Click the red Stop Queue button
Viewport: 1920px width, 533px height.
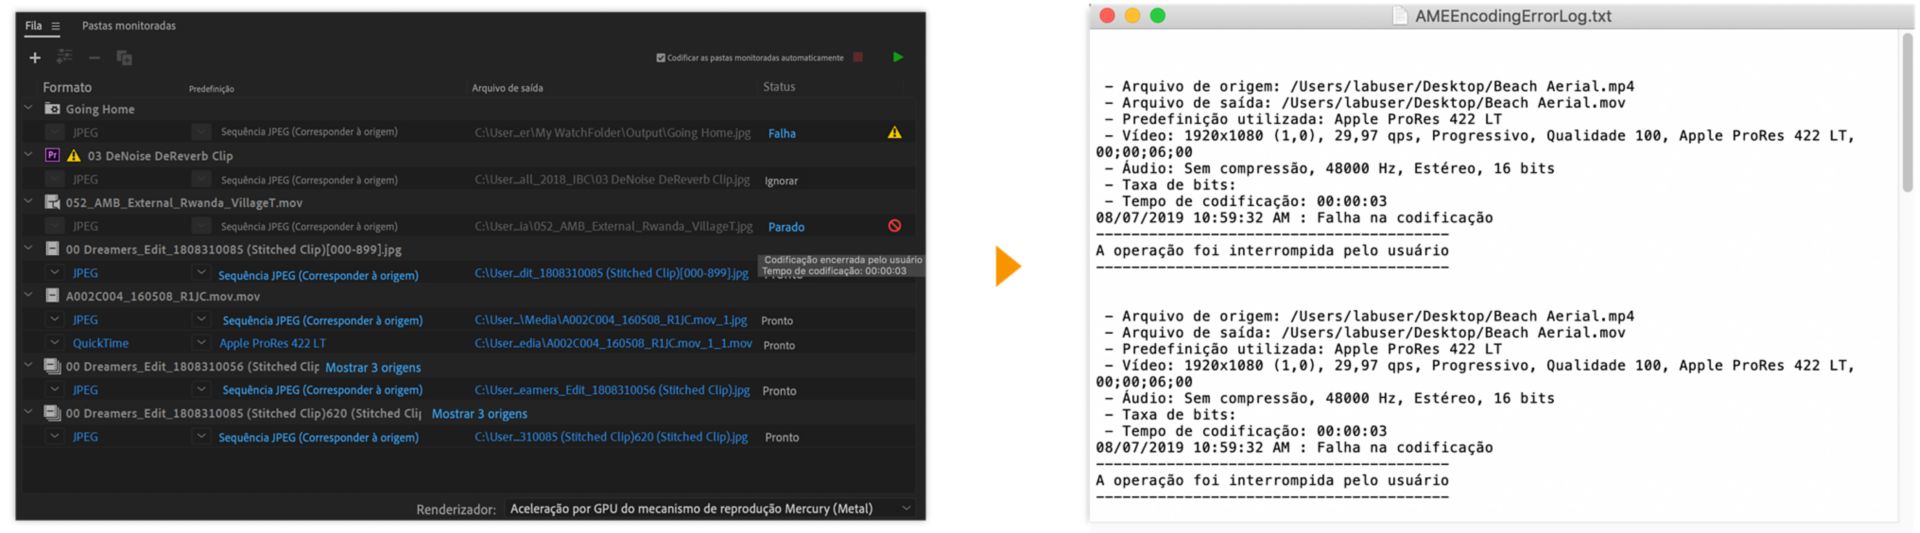[x=858, y=57]
